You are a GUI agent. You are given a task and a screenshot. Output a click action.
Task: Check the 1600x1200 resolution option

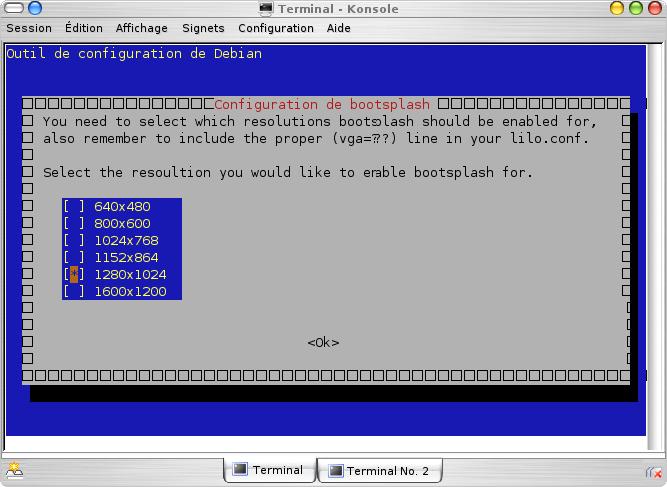click(74, 292)
